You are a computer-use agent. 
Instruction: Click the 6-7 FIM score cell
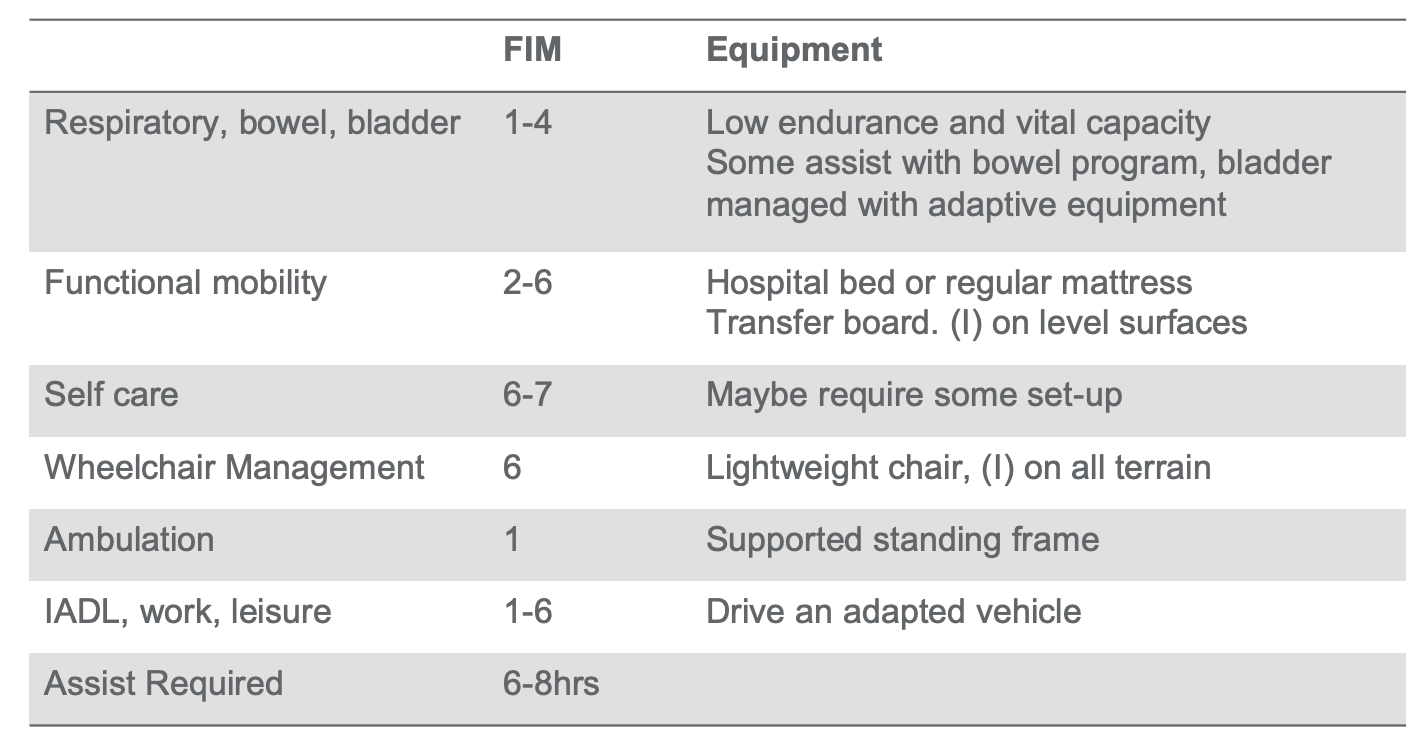[x=527, y=393]
